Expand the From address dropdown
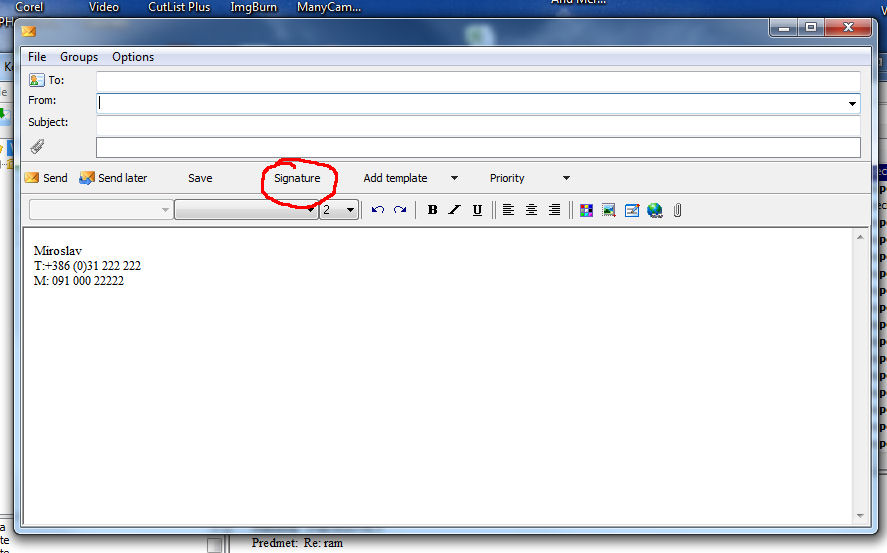The height and width of the screenshot is (553, 887). pyautogui.click(x=852, y=103)
